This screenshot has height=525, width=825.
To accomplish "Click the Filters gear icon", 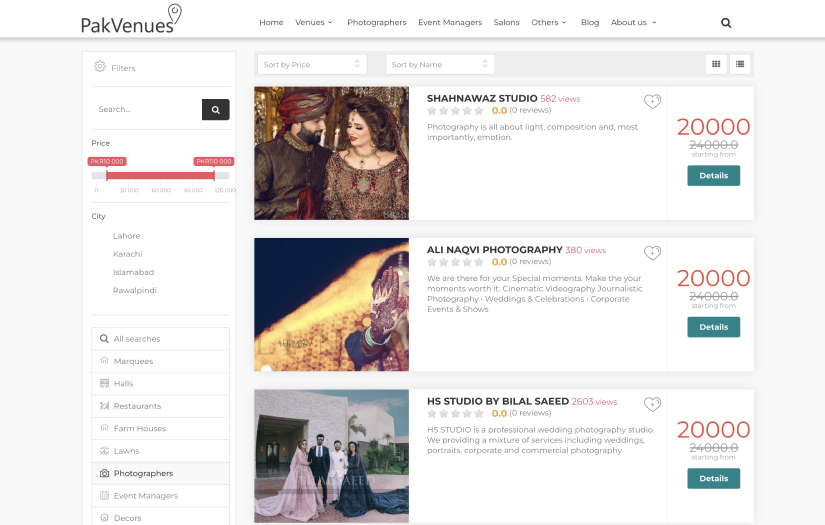I will click(x=99, y=67).
